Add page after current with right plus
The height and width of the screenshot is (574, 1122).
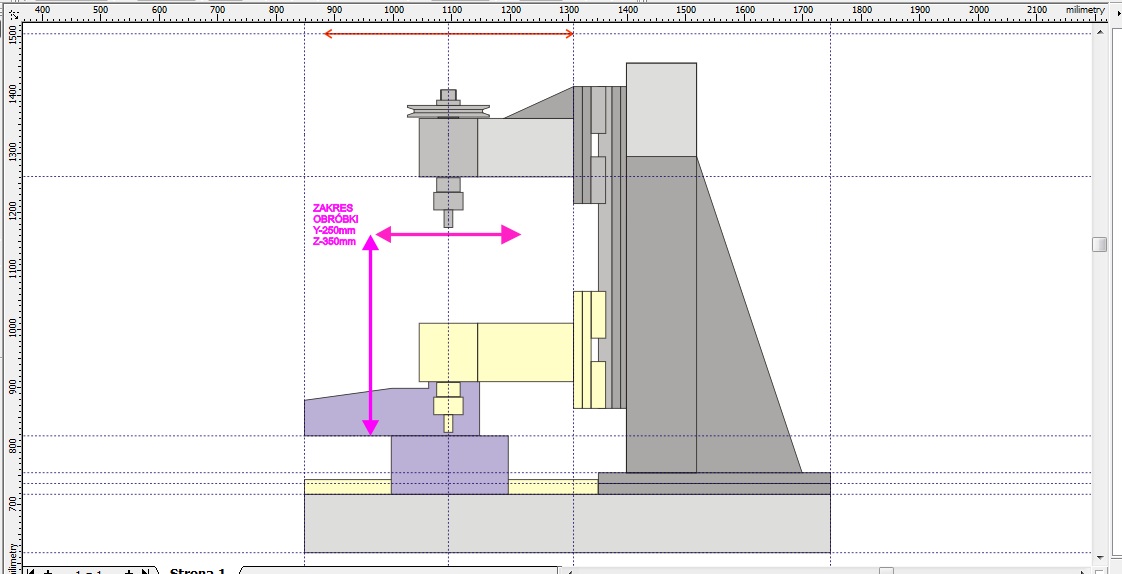pyautogui.click(x=129, y=571)
